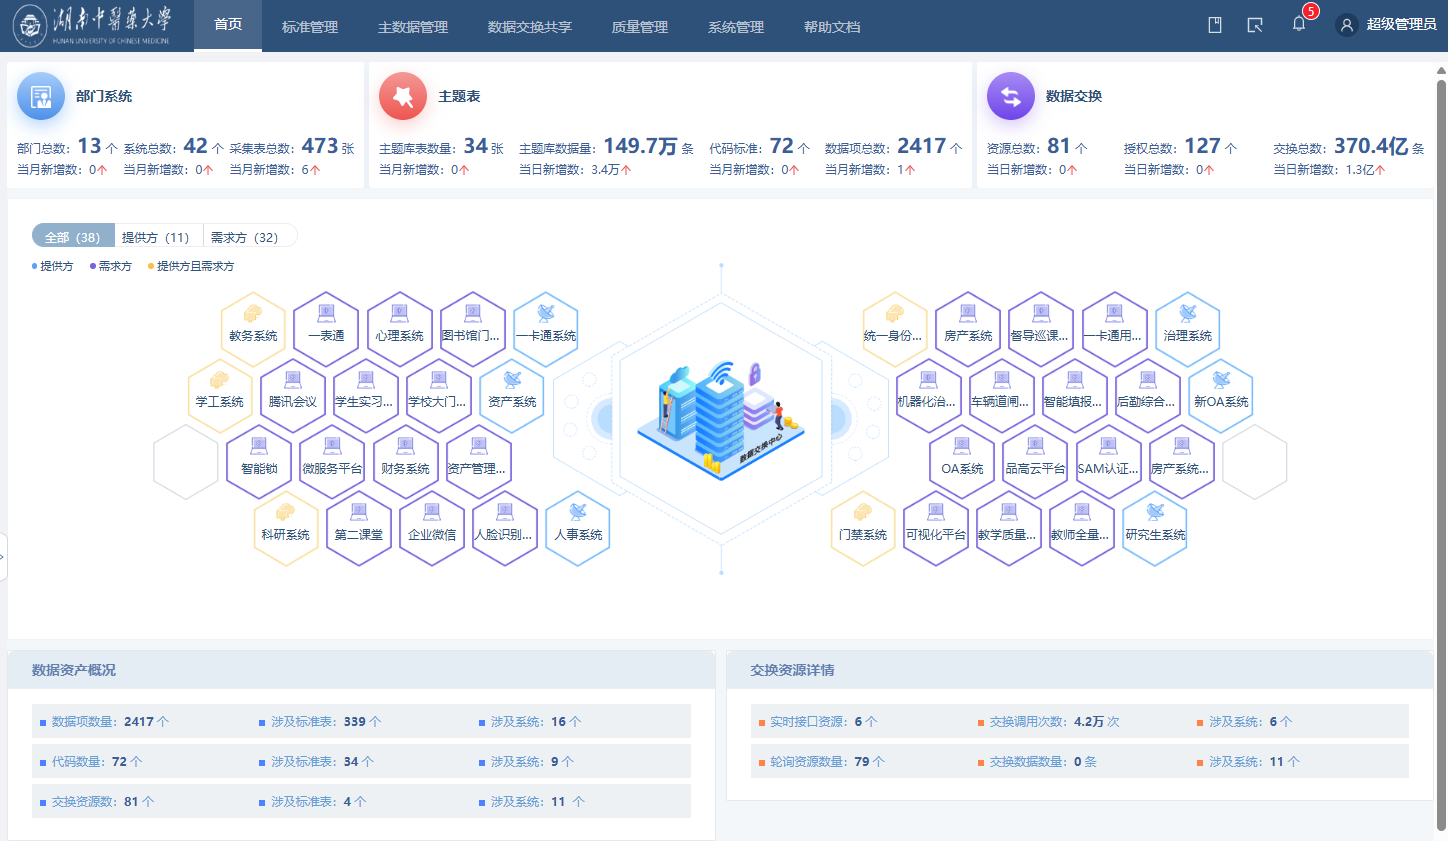The height and width of the screenshot is (841, 1448).
Task: Expand the collapsed left side panel handle
Action: (3, 557)
